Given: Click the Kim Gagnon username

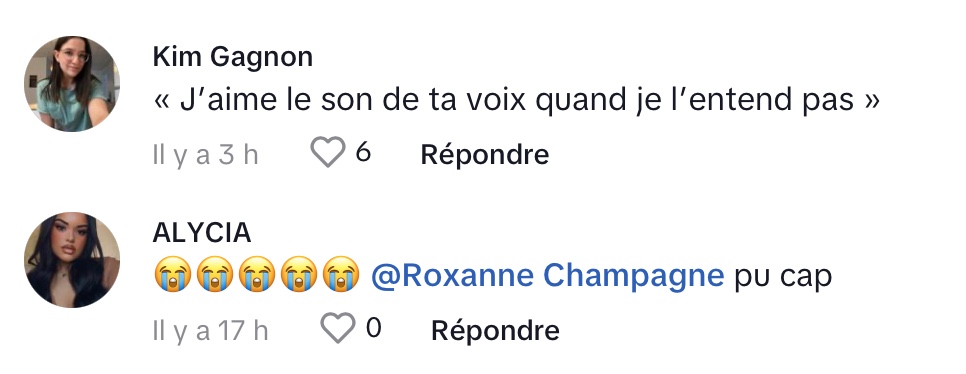Looking at the screenshot, I should [233, 57].
